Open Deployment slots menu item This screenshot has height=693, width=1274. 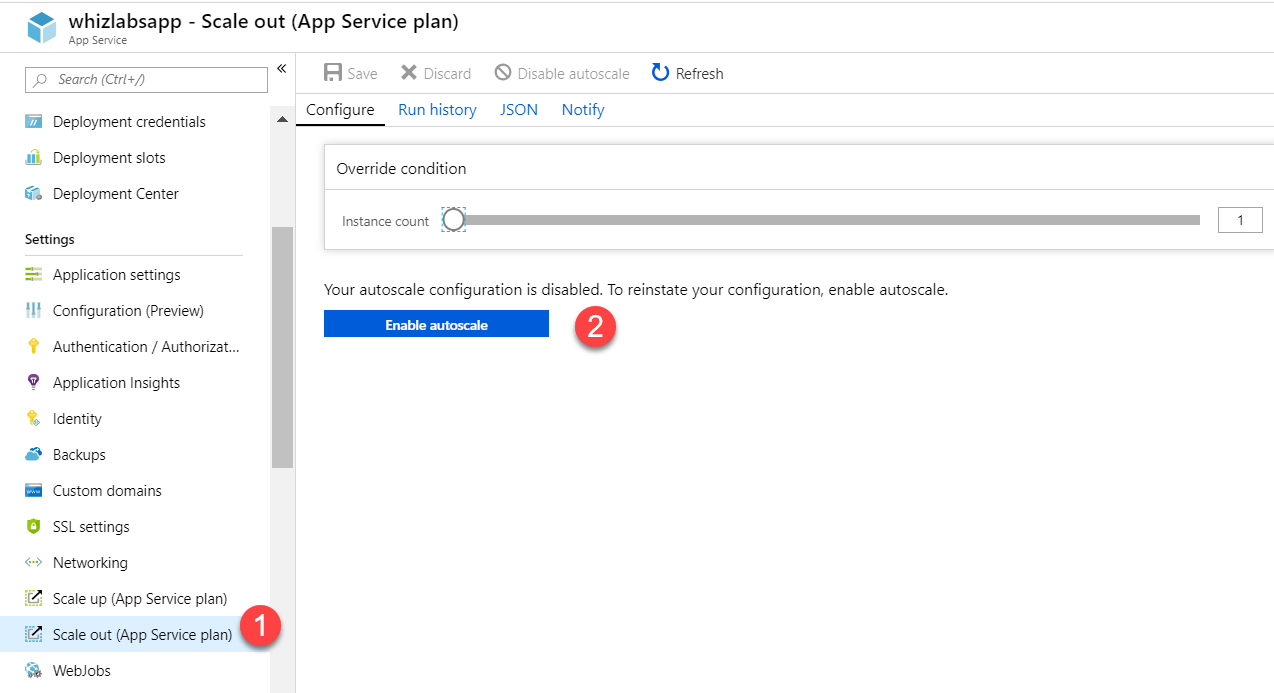click(109, 158)
